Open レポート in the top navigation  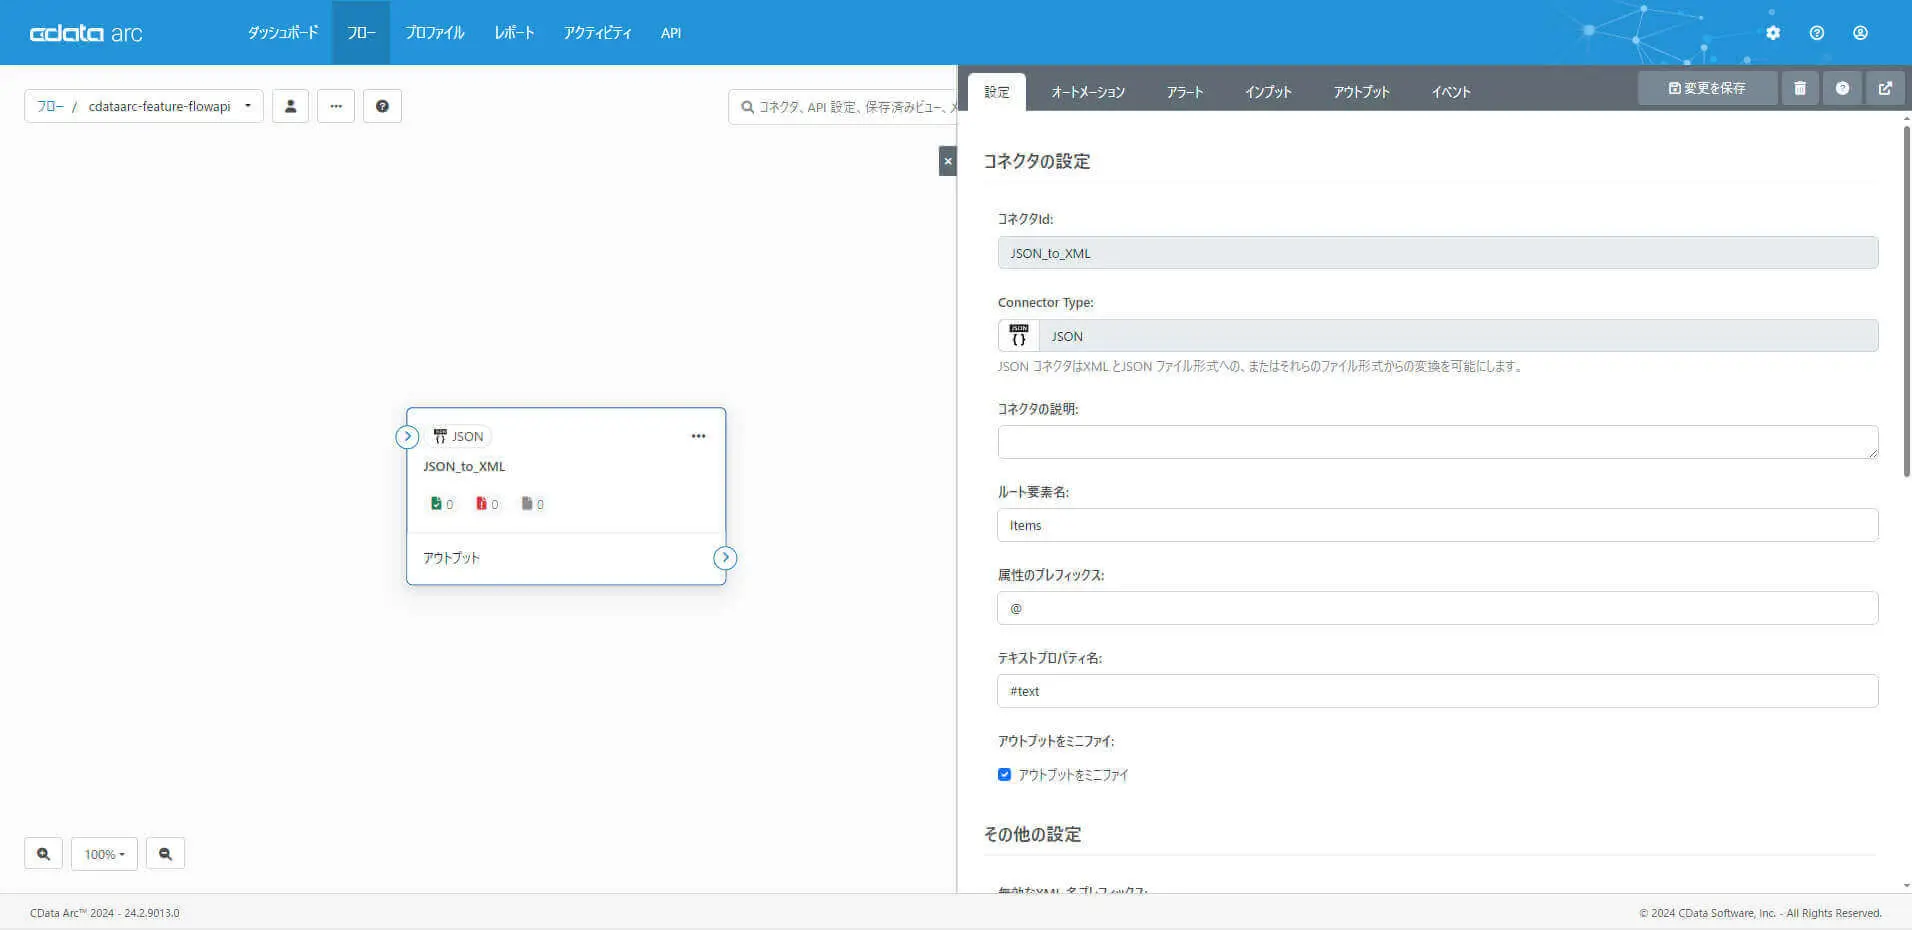coord(514,33)
